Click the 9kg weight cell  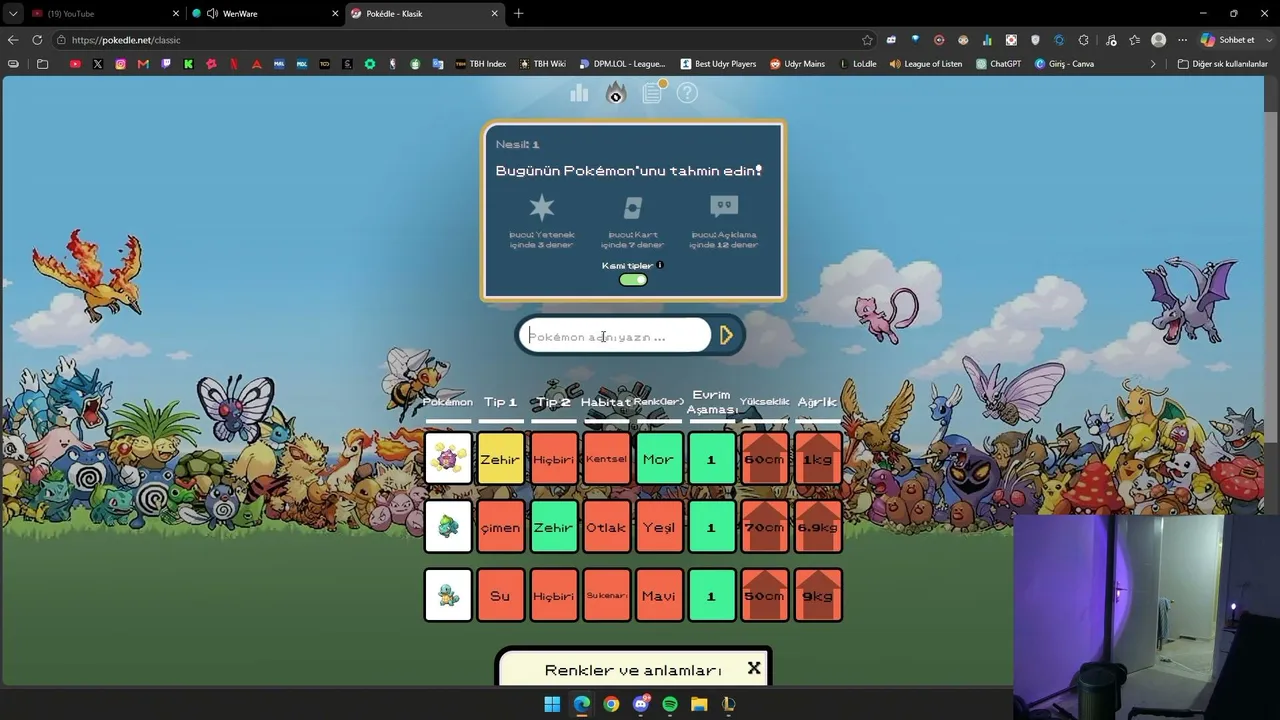pyautogui.click(x=817, y=595)
